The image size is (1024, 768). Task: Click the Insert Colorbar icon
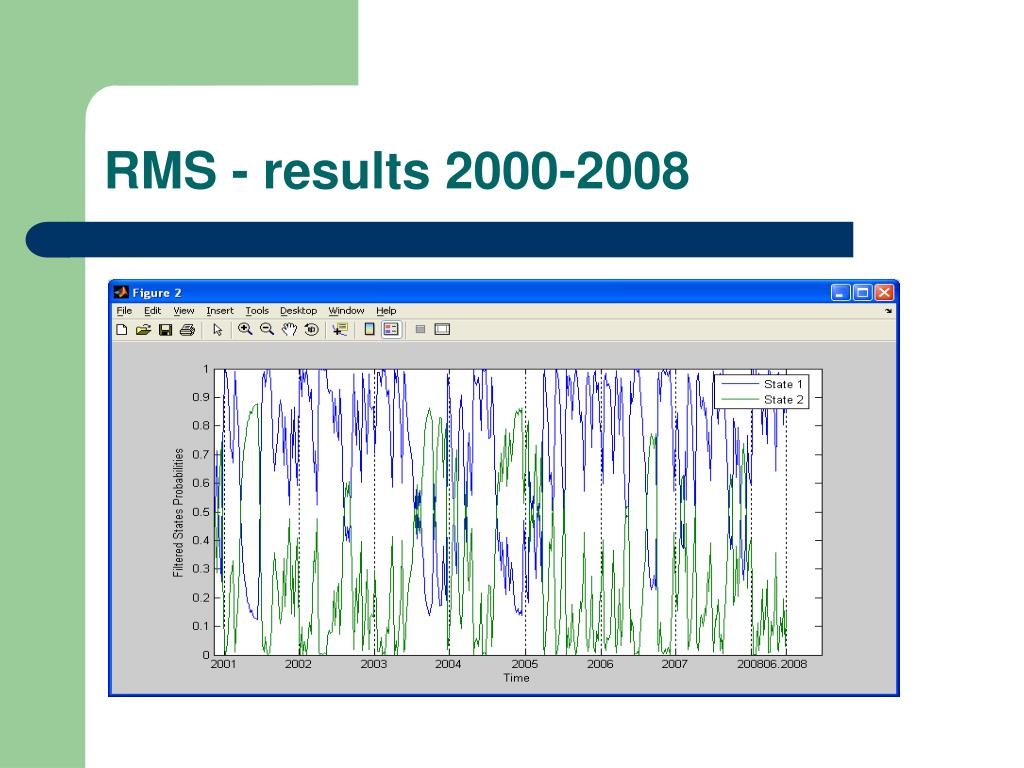point(369,330)
